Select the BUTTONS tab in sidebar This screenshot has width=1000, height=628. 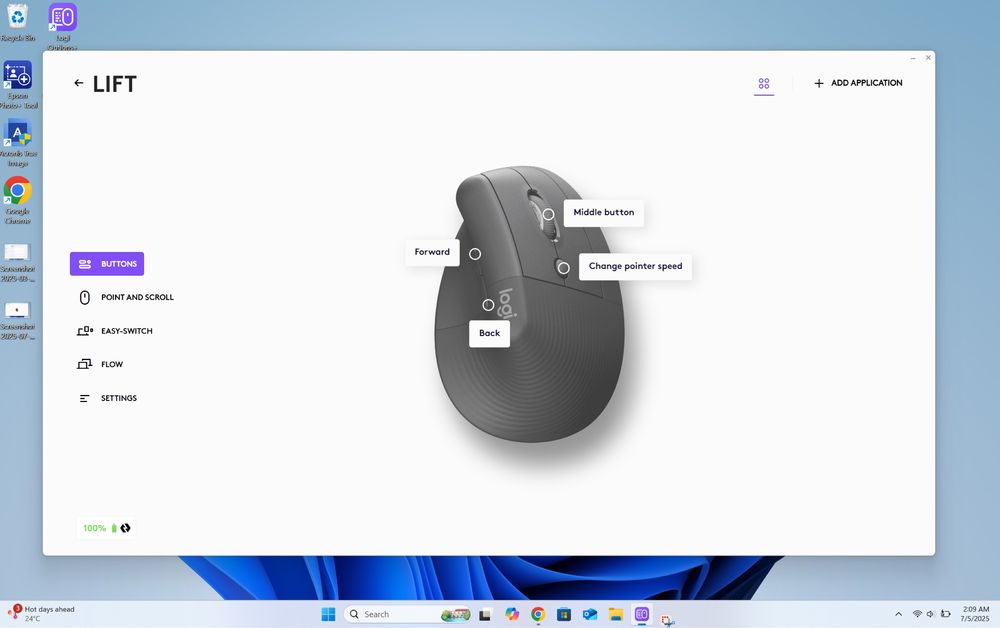click(x=107, y=264)
